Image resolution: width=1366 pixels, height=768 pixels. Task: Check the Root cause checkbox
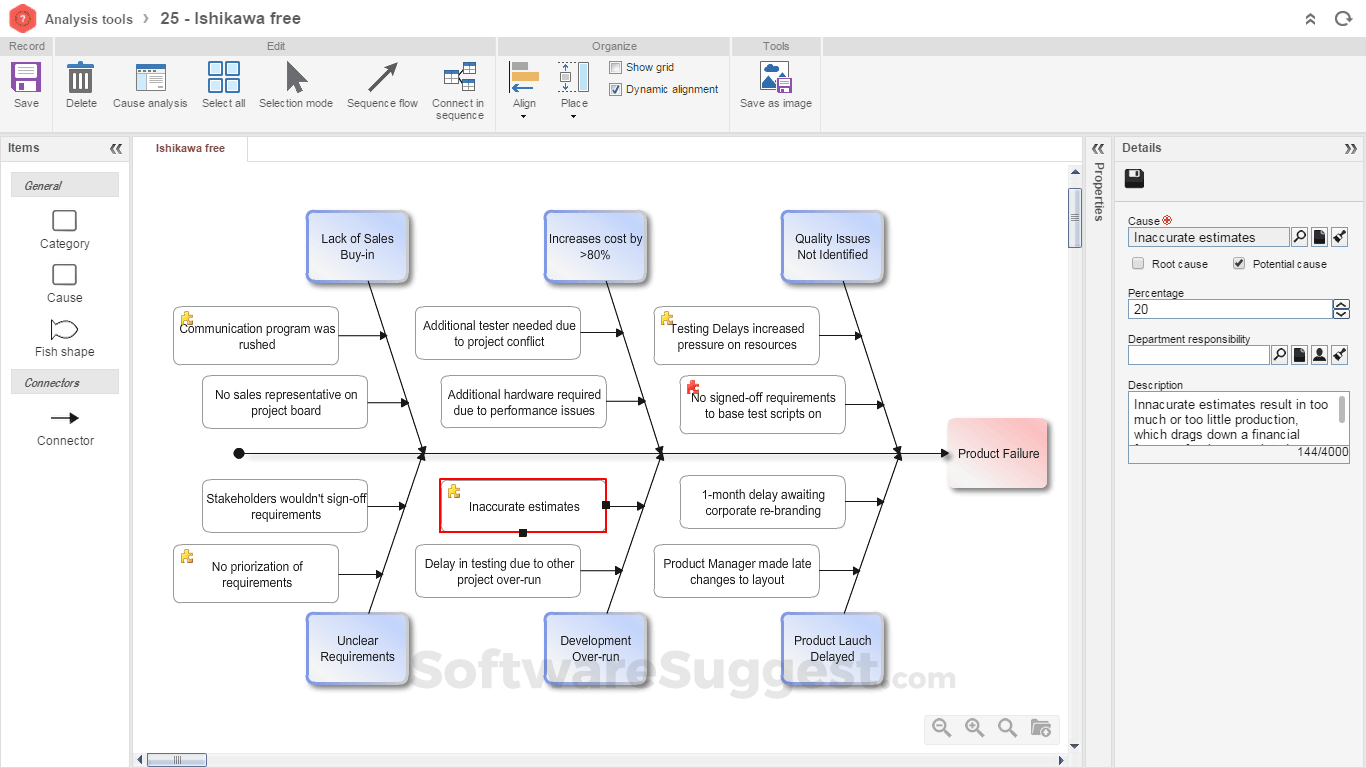(1138, 264)
